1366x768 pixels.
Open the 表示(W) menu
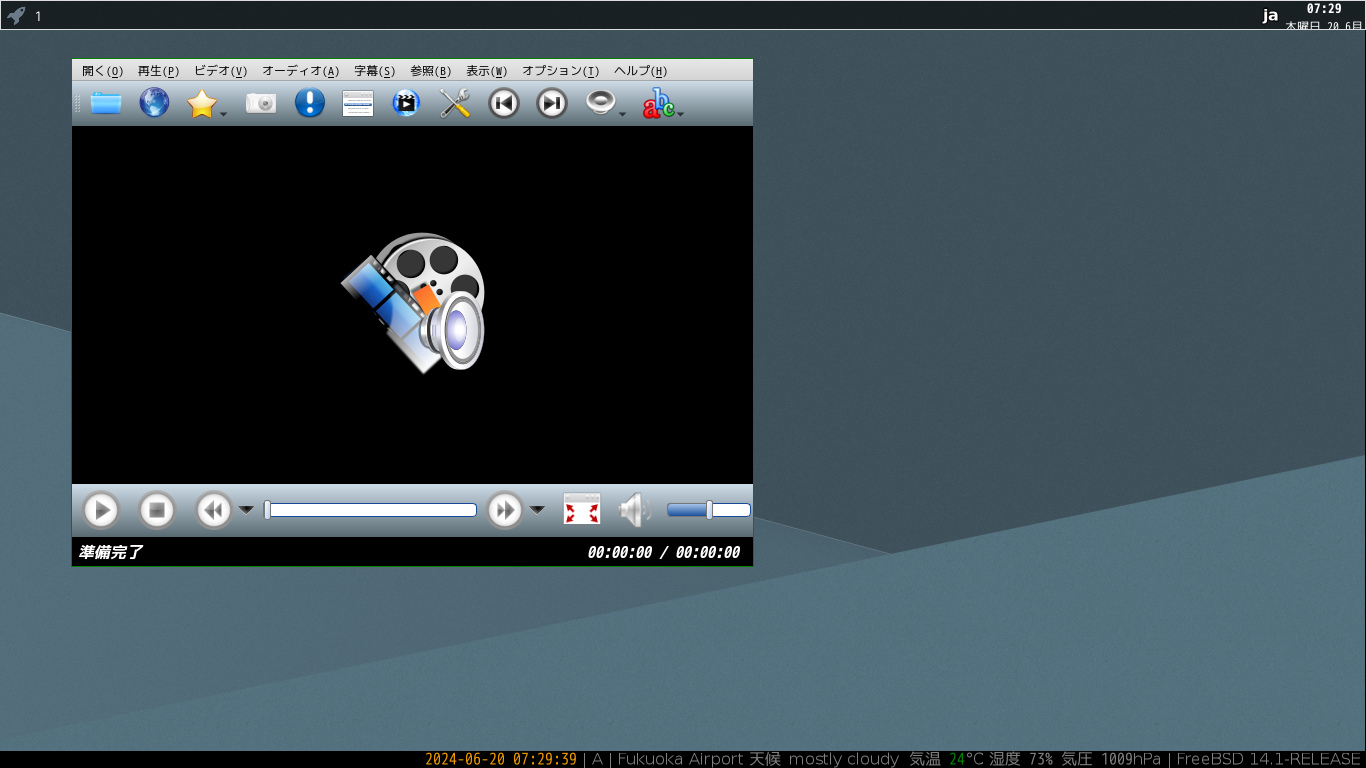(486, 71)
